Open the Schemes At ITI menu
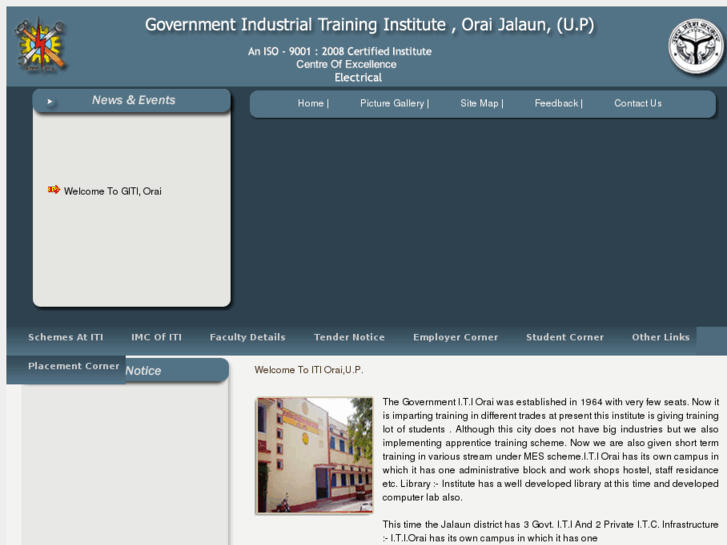727x545 pixels. pyautogui.click(x=65, y=337)
